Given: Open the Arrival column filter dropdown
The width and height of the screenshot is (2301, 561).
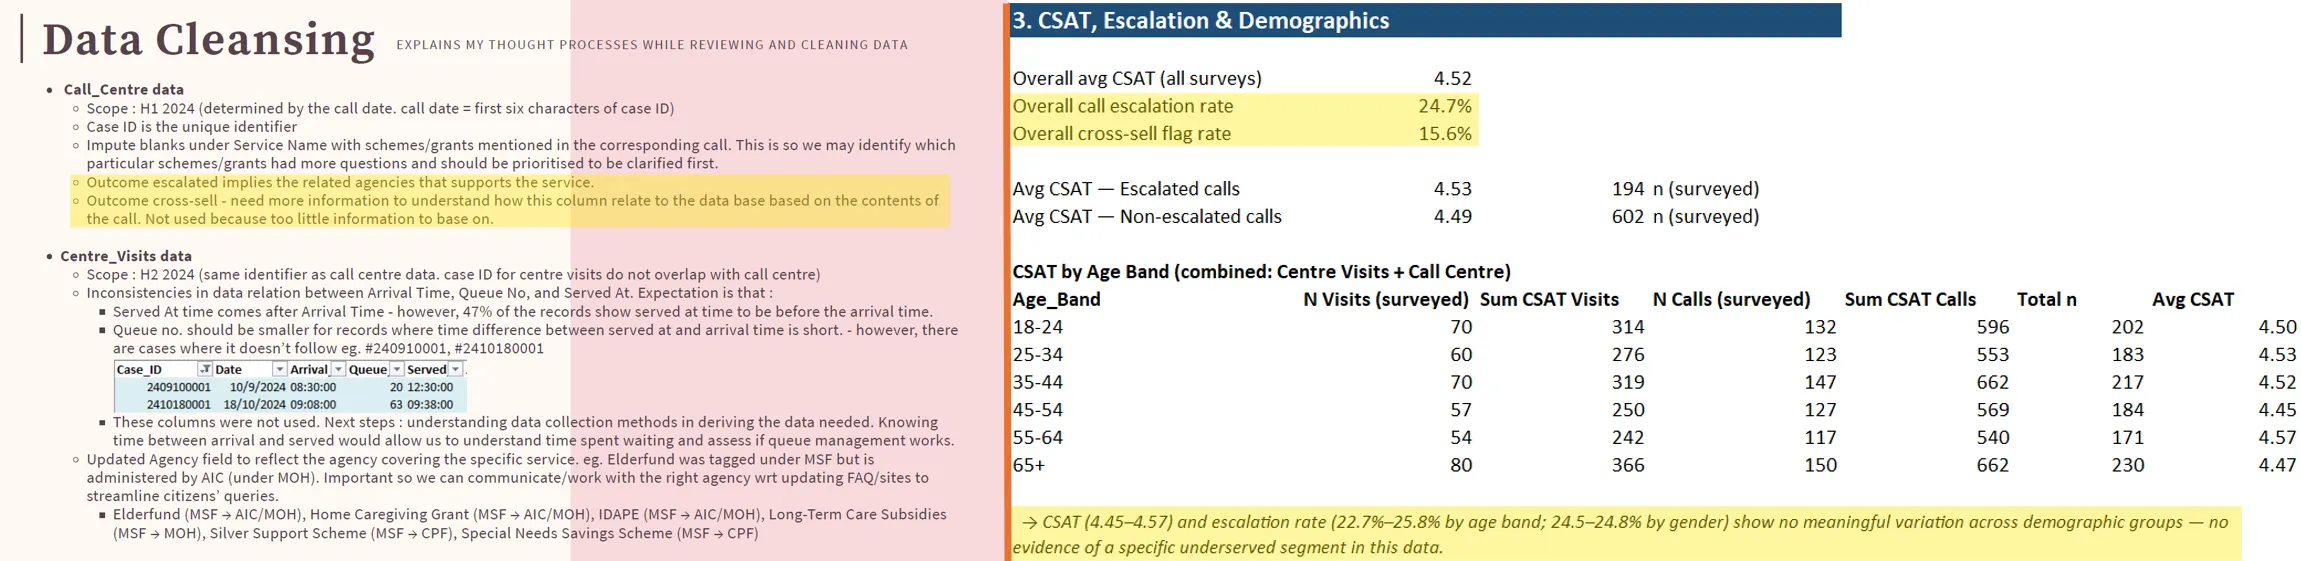Looking at the screenshot, I should [x=338, y=369].
